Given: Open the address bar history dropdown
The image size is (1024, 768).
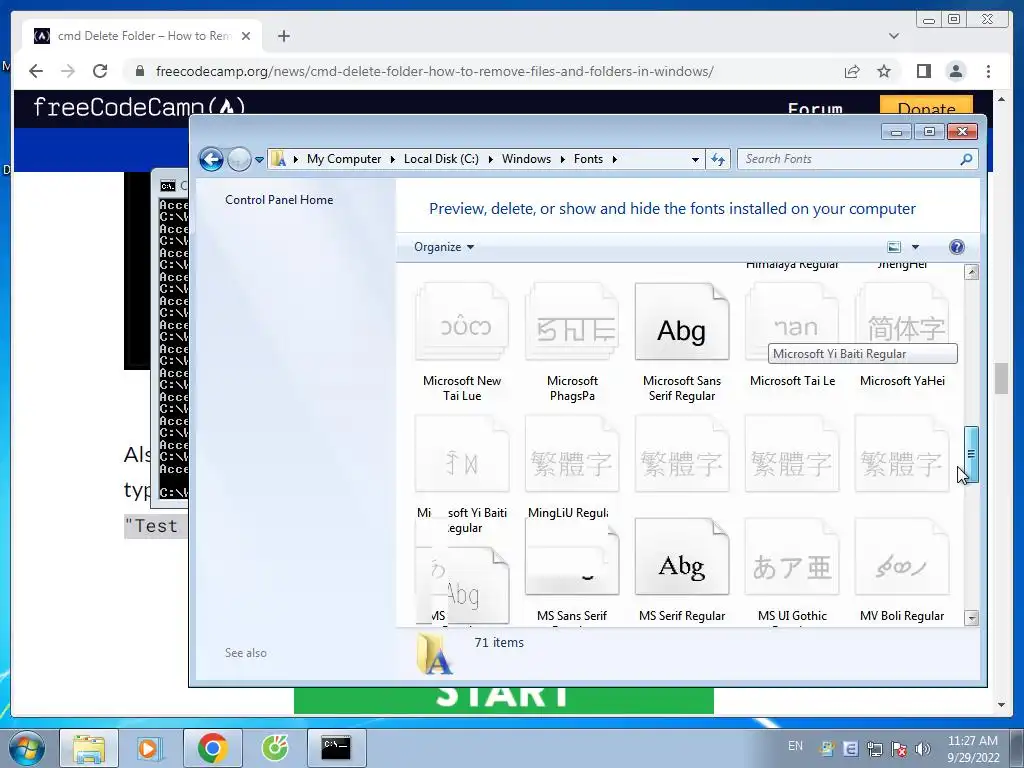Looking at the screenshot, I should click(x=695, y=159).
